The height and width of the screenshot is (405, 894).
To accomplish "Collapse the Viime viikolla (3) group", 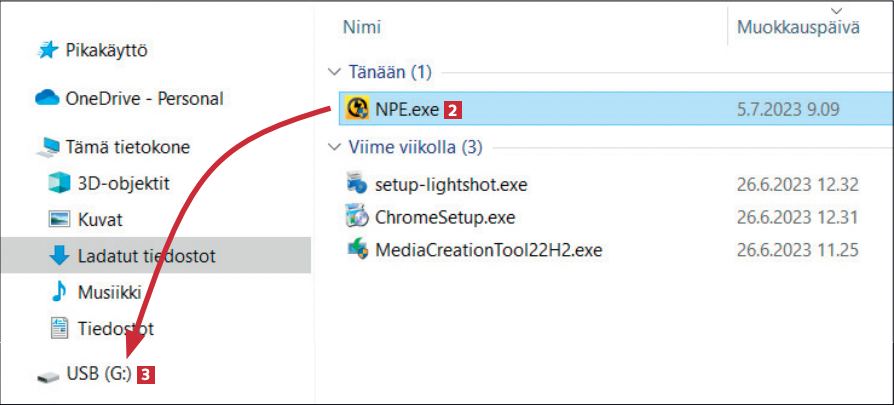I will [x=334, y=148].
